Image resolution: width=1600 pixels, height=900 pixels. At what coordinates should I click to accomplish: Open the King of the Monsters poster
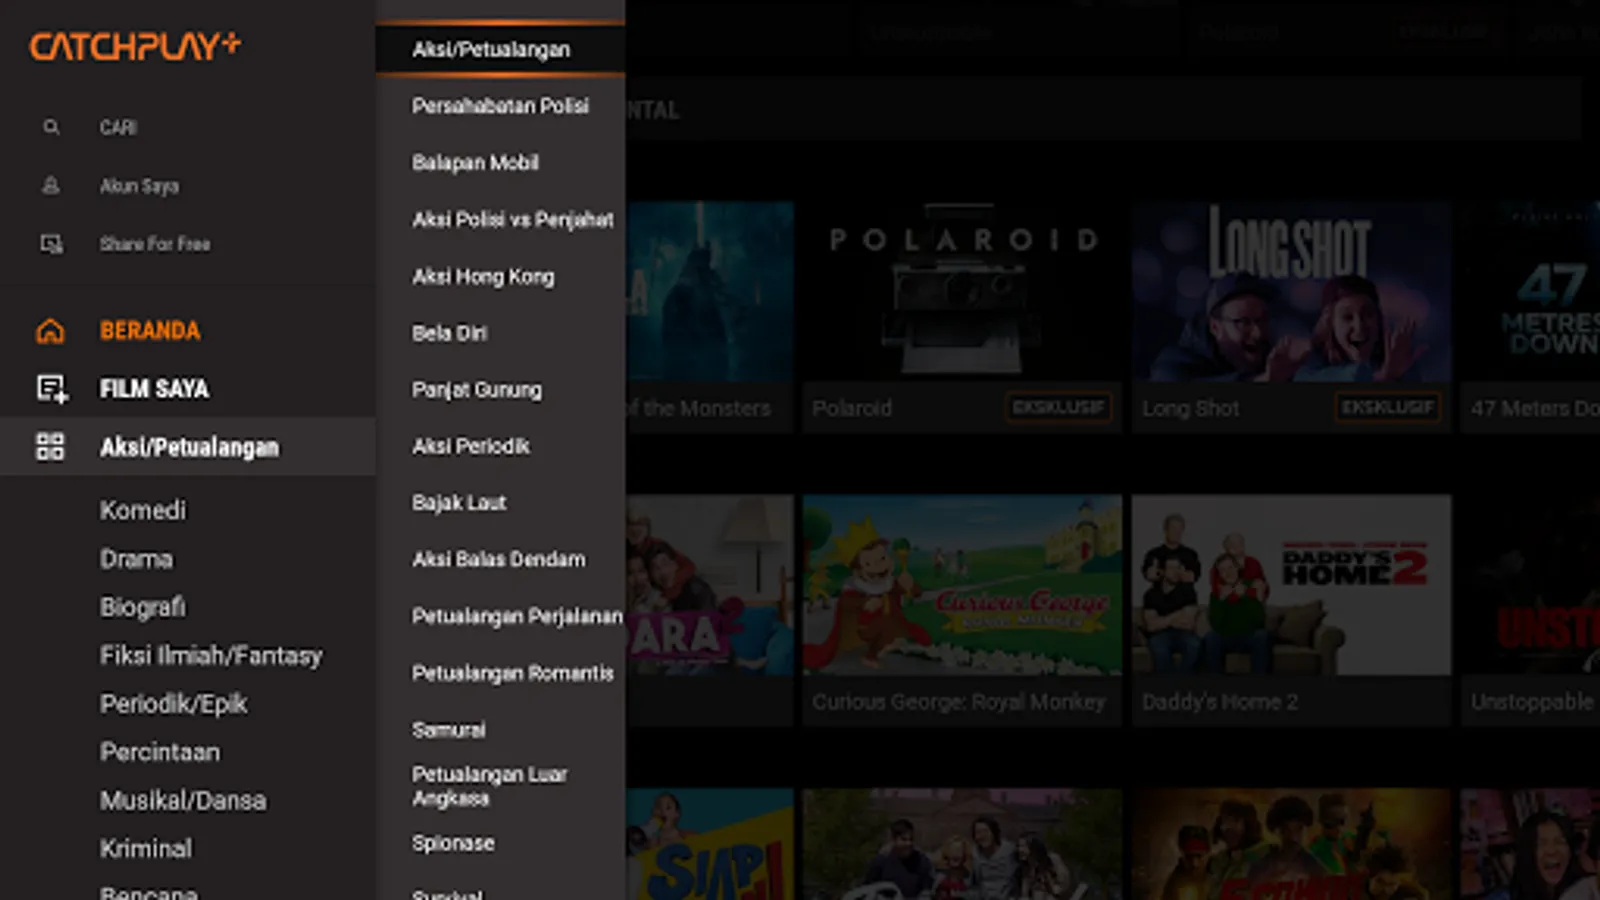pyautogui.click(x=710, y=292)
